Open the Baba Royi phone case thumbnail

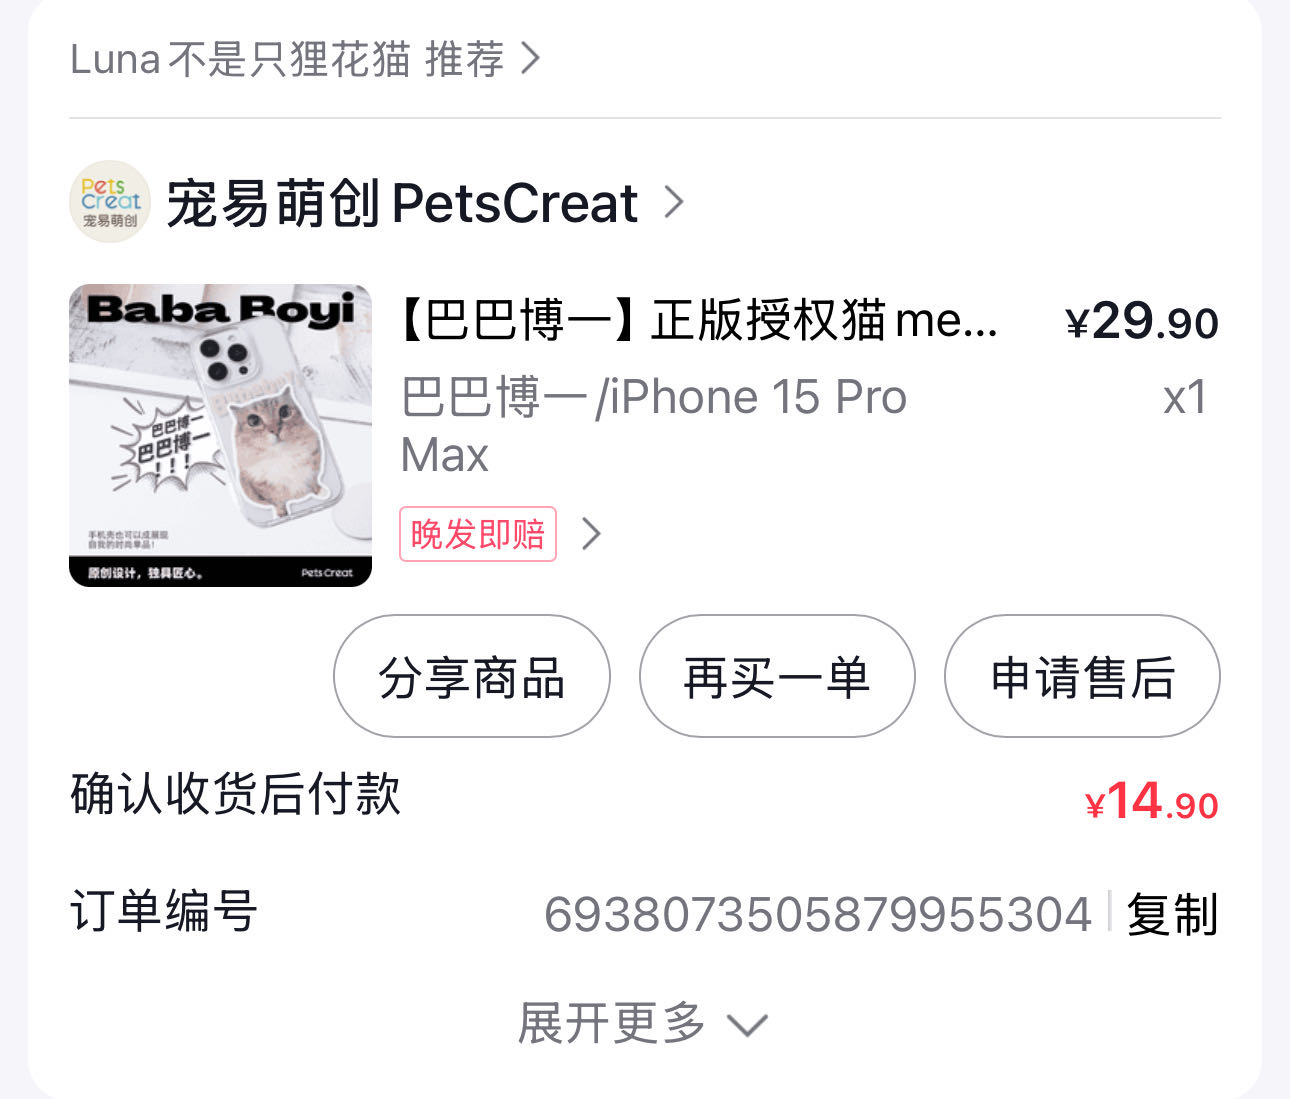pyautogui.click(x=220, y=435)
